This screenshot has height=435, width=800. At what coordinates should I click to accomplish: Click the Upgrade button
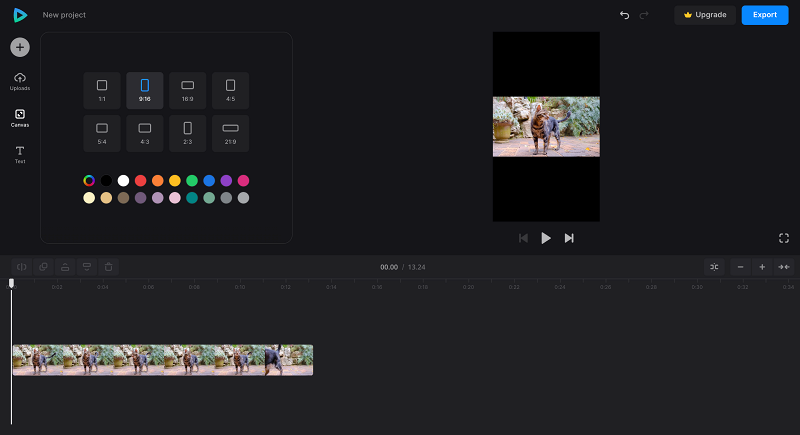705,15
